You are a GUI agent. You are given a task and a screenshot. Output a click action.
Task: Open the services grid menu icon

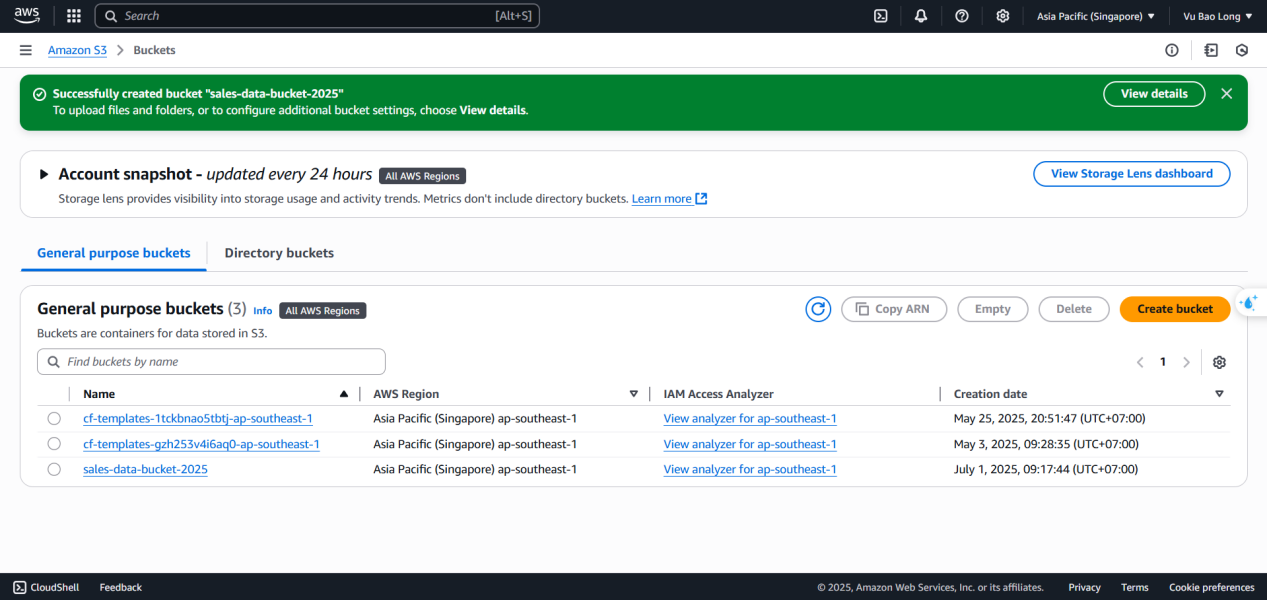74,16
